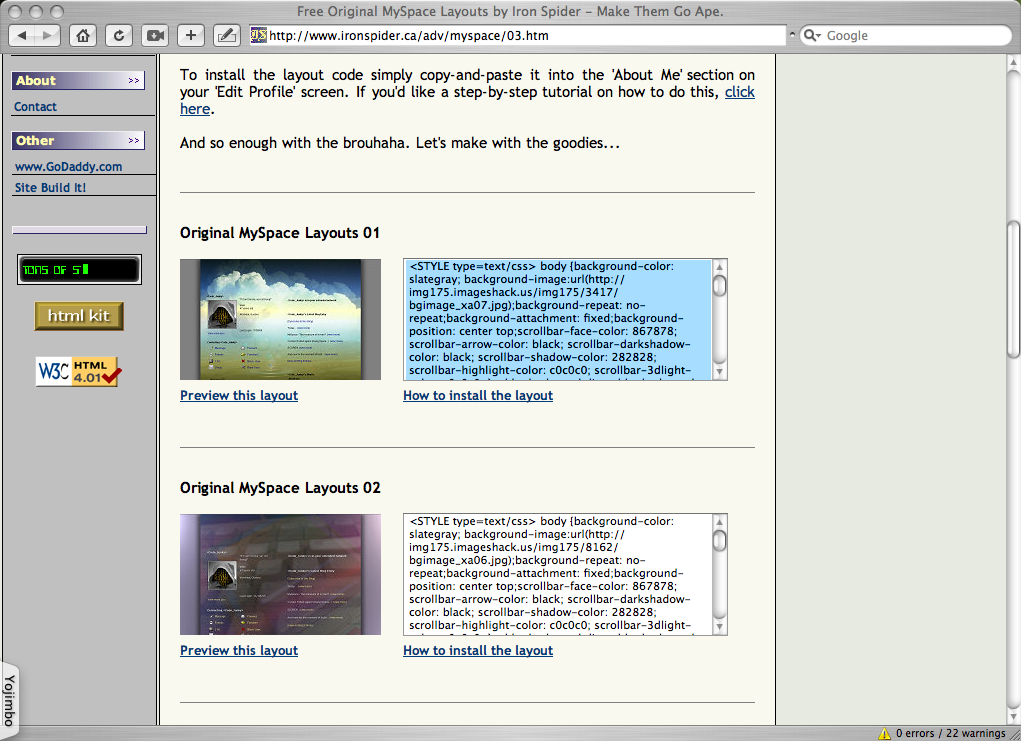1021x741 pixels.
Task: Click the main page vertical scrollbar thumb
Action: [1013, 290]
